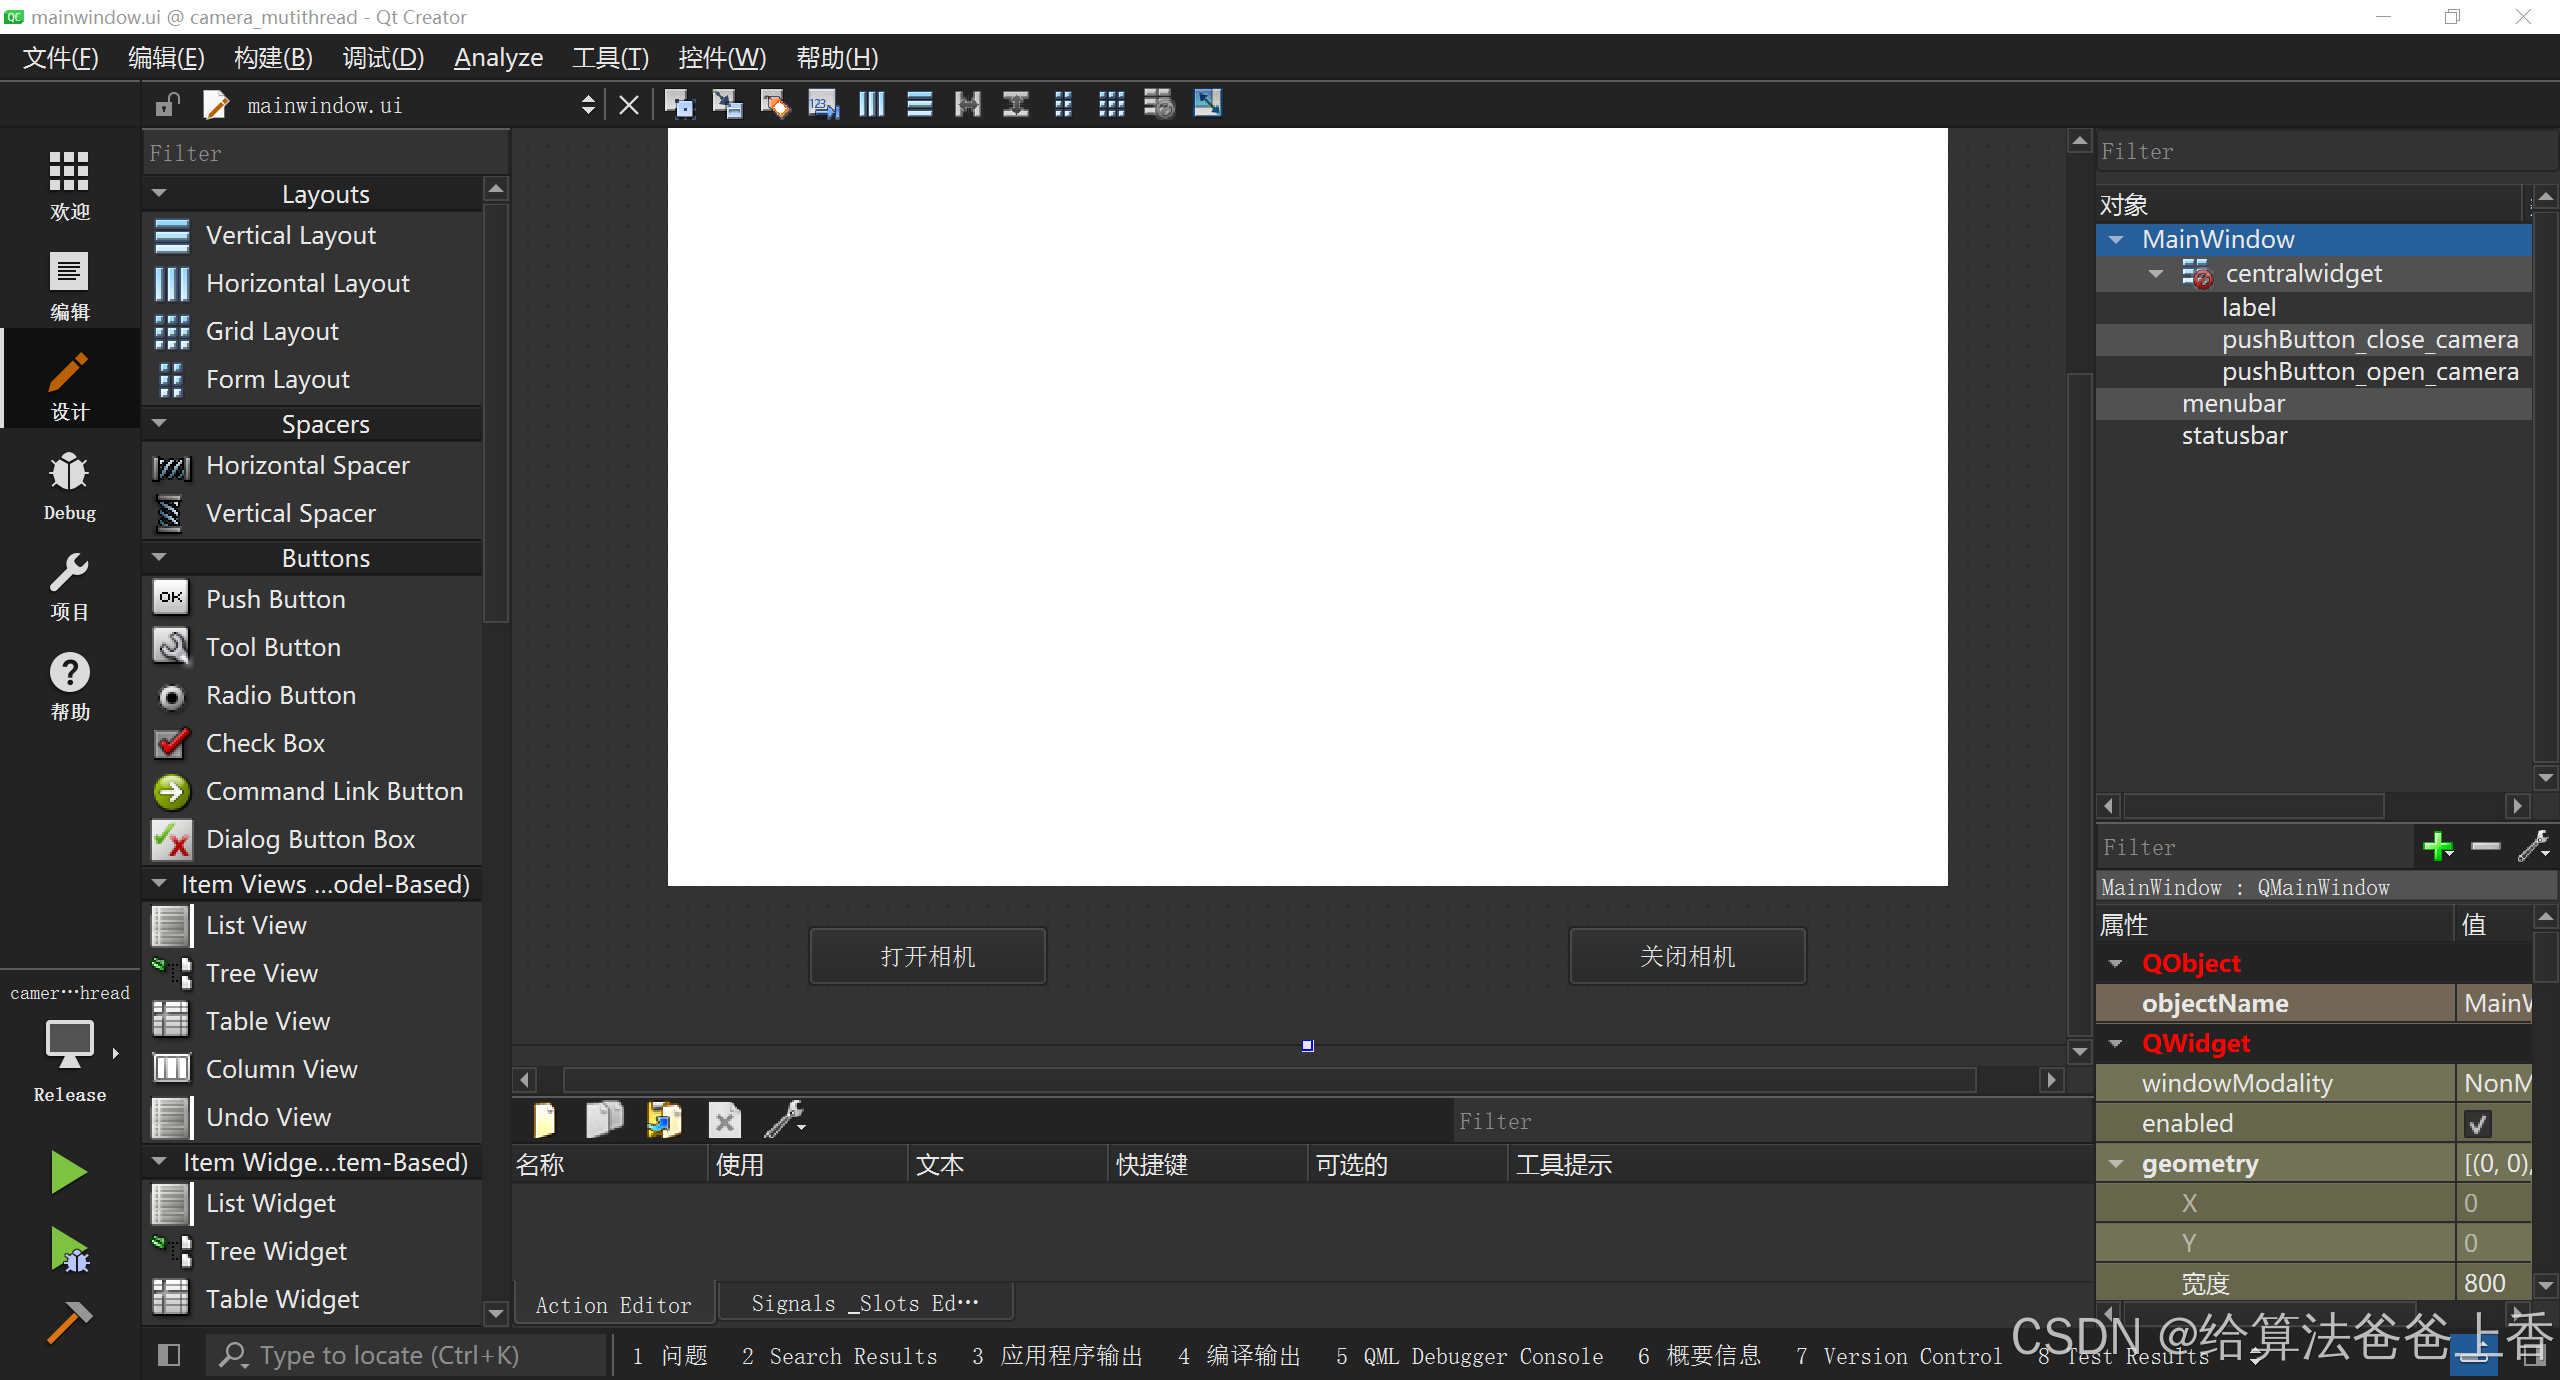Toggle the left sidebar visibility
The height and width of the screenshot is (1380, 2560).
click(x=169, y=1355)
